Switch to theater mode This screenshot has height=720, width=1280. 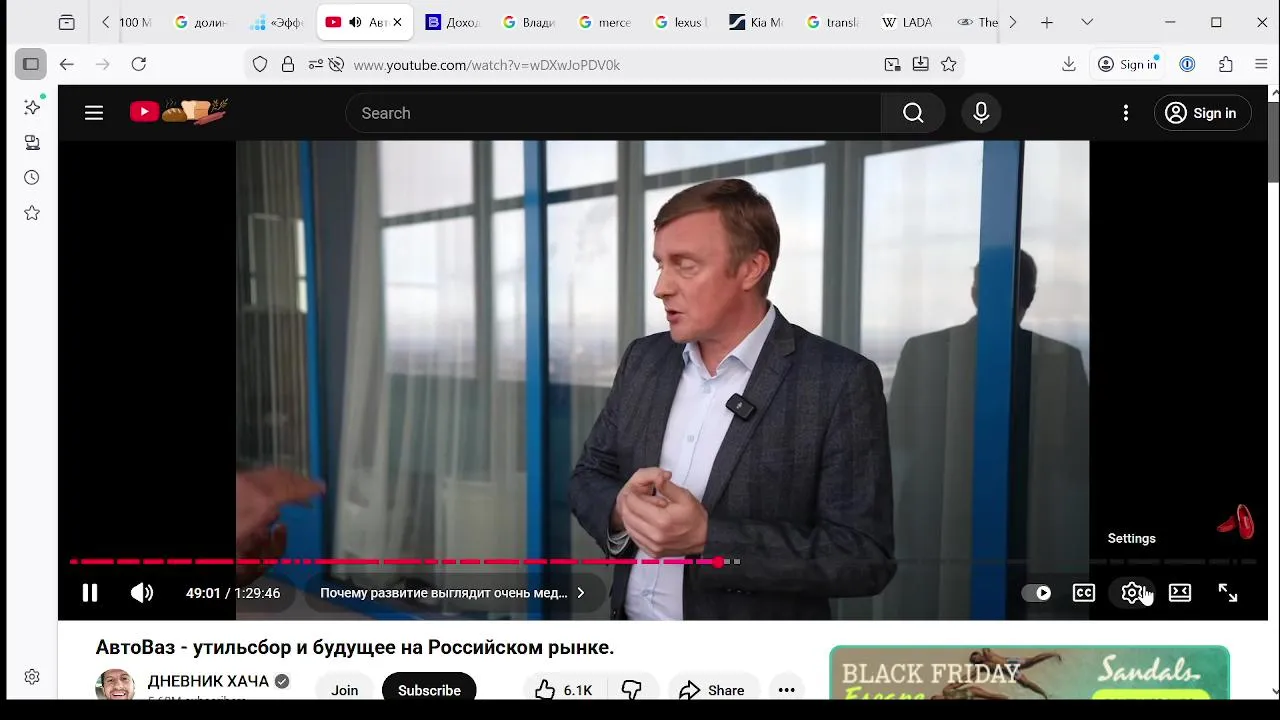(x=1180, y=593)
